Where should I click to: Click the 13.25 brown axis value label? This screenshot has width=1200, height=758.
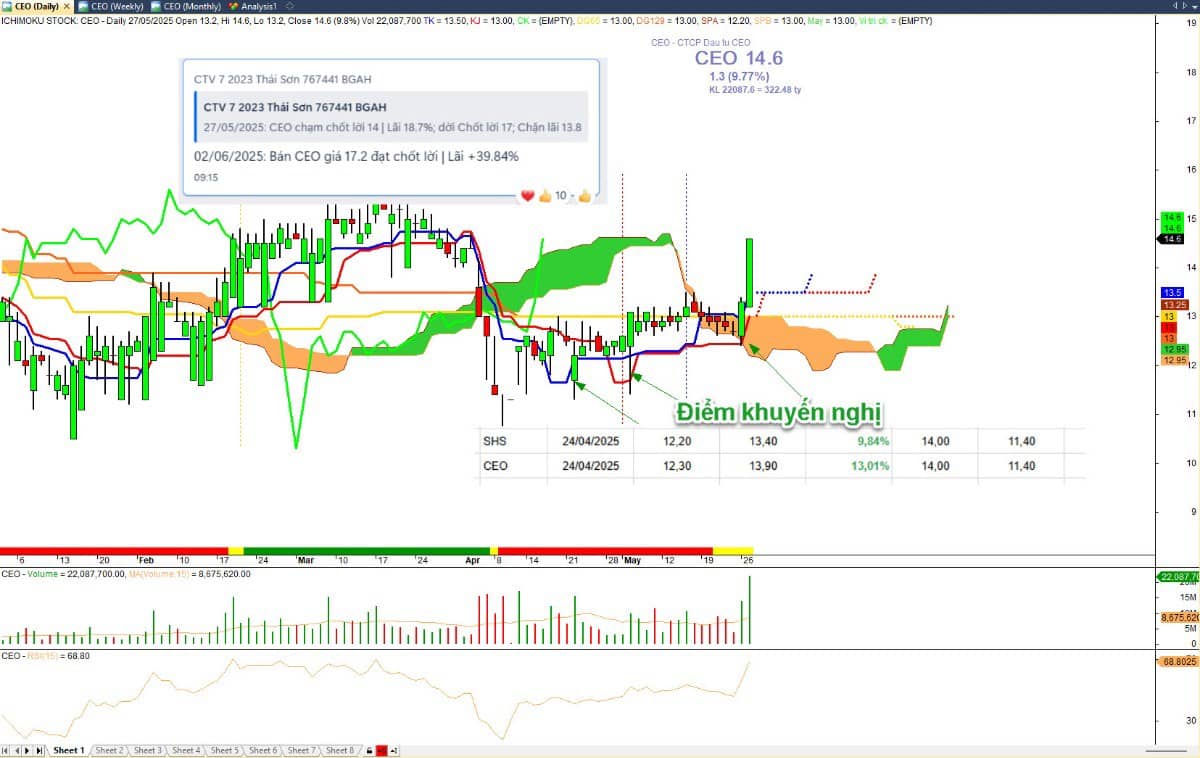pyautogui.click(x=1175, y=304)
